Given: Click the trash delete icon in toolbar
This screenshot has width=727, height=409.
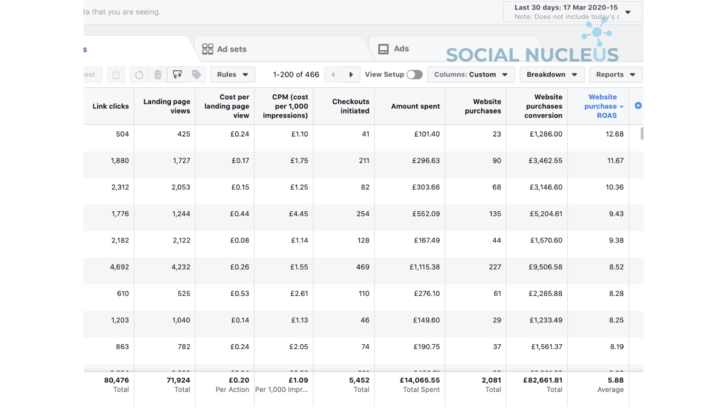Looking at the screenshot, I should pyautogui.click(x=157, y=75).
